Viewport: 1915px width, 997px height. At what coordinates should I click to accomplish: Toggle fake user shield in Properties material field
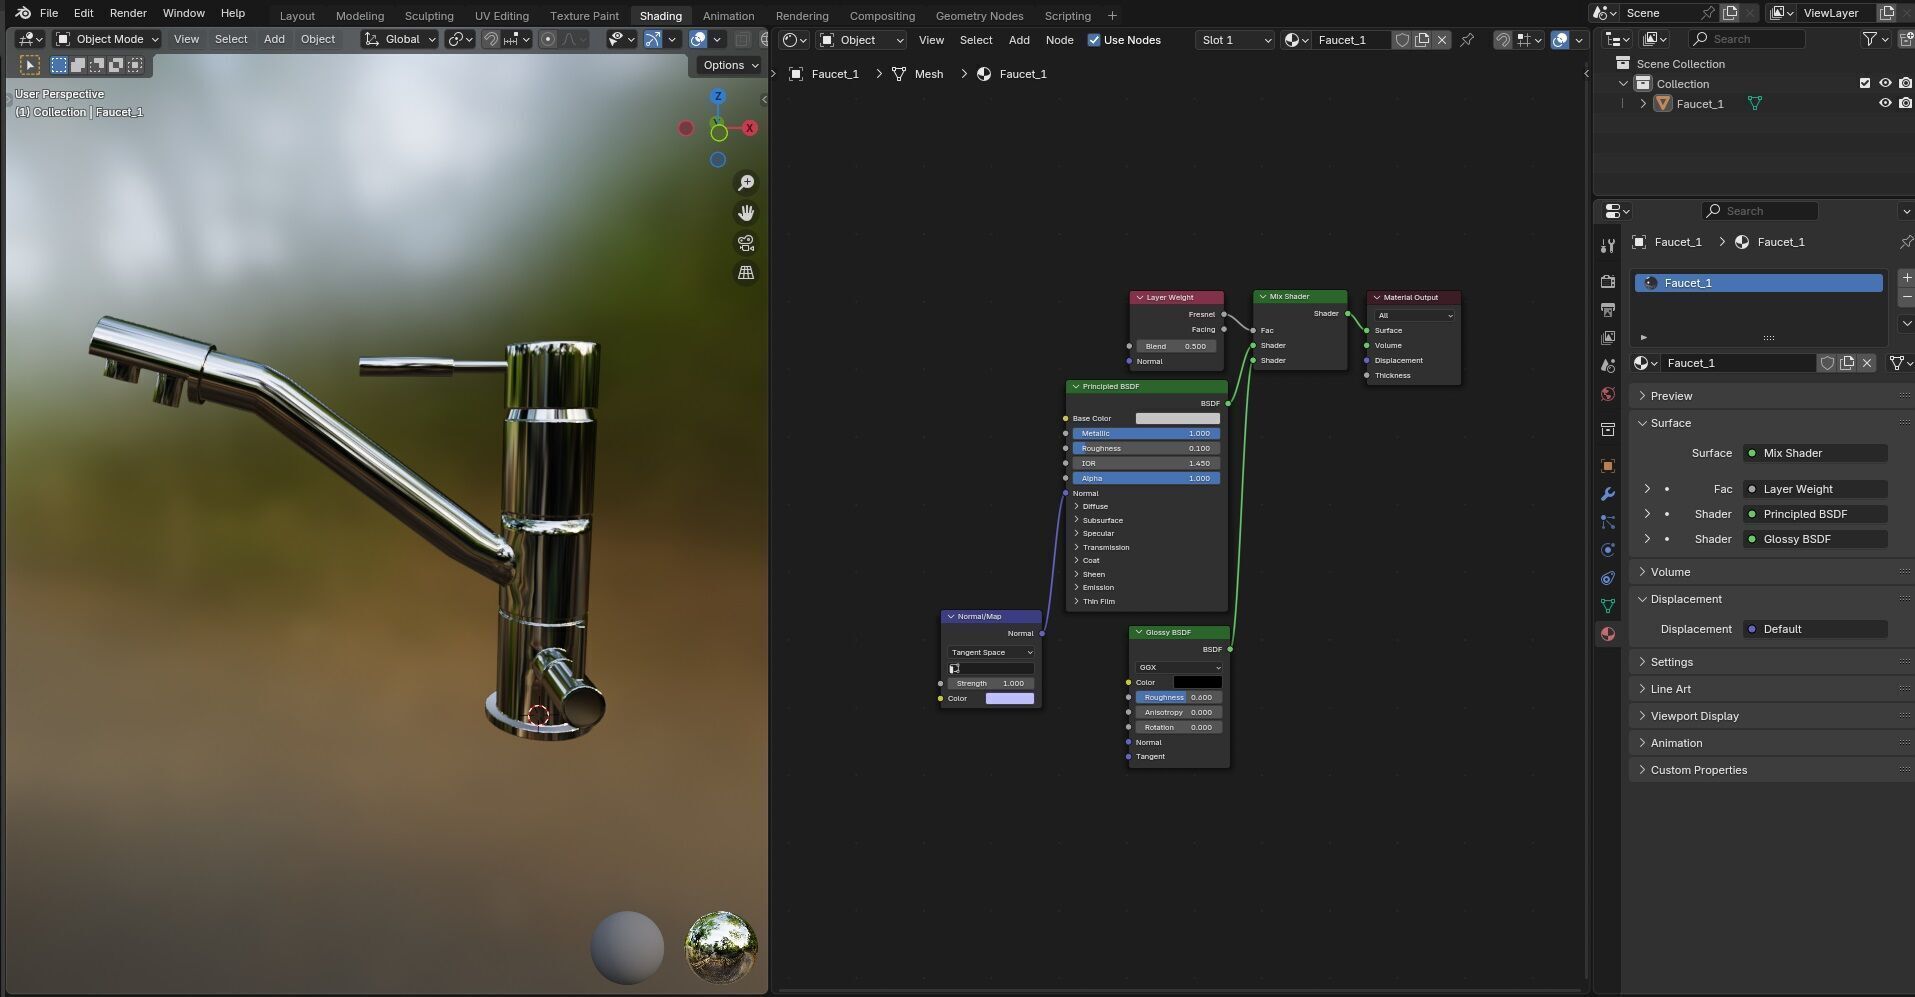1827,363
